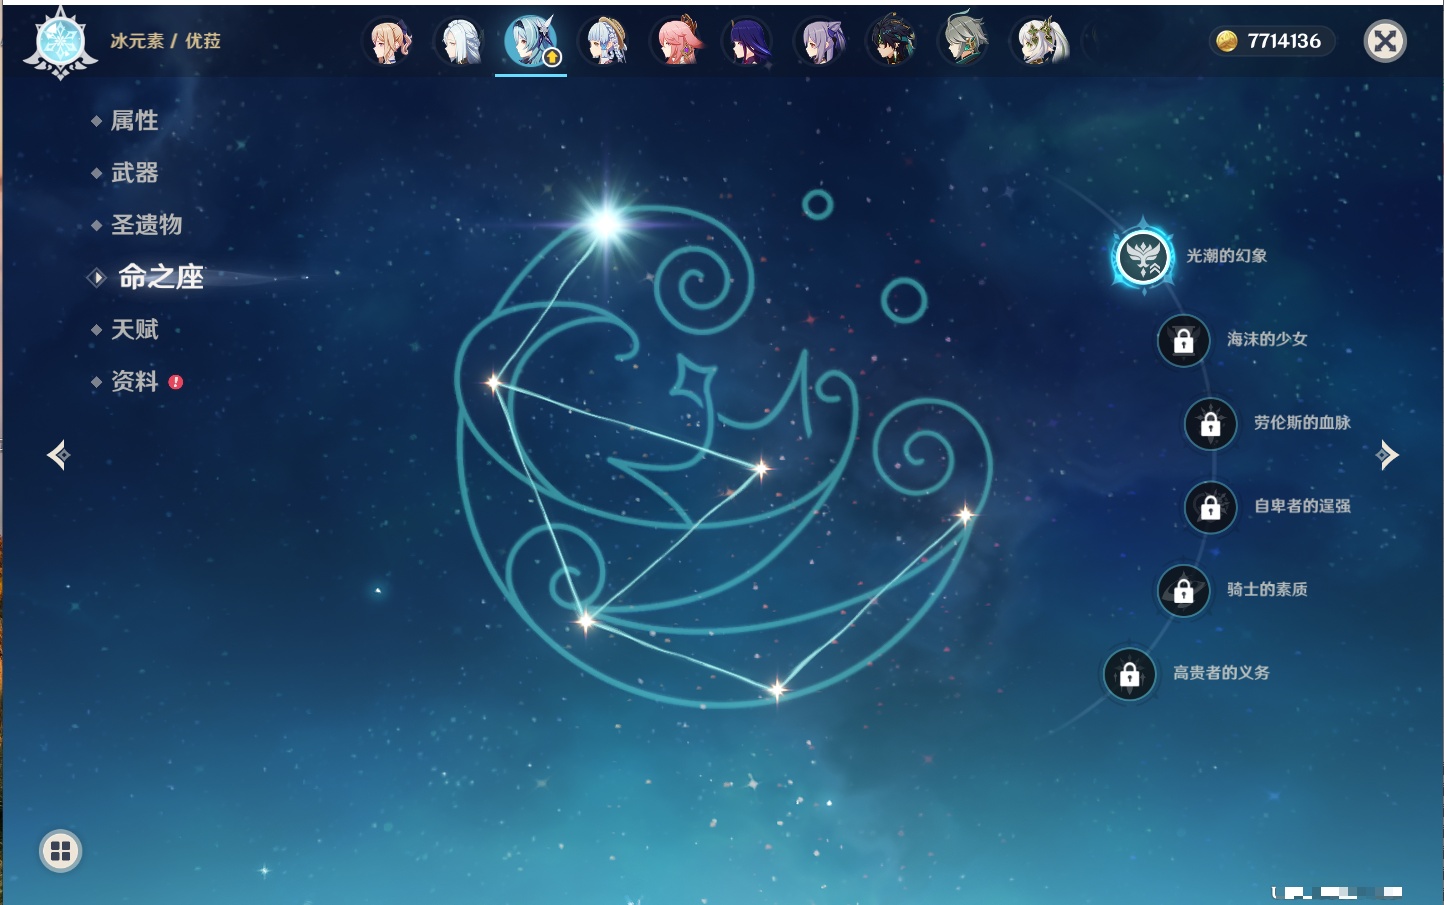Click the yellow upgrade arrow badge on Eula
This screenshot has width=1444, height=905.
[551, 58]
